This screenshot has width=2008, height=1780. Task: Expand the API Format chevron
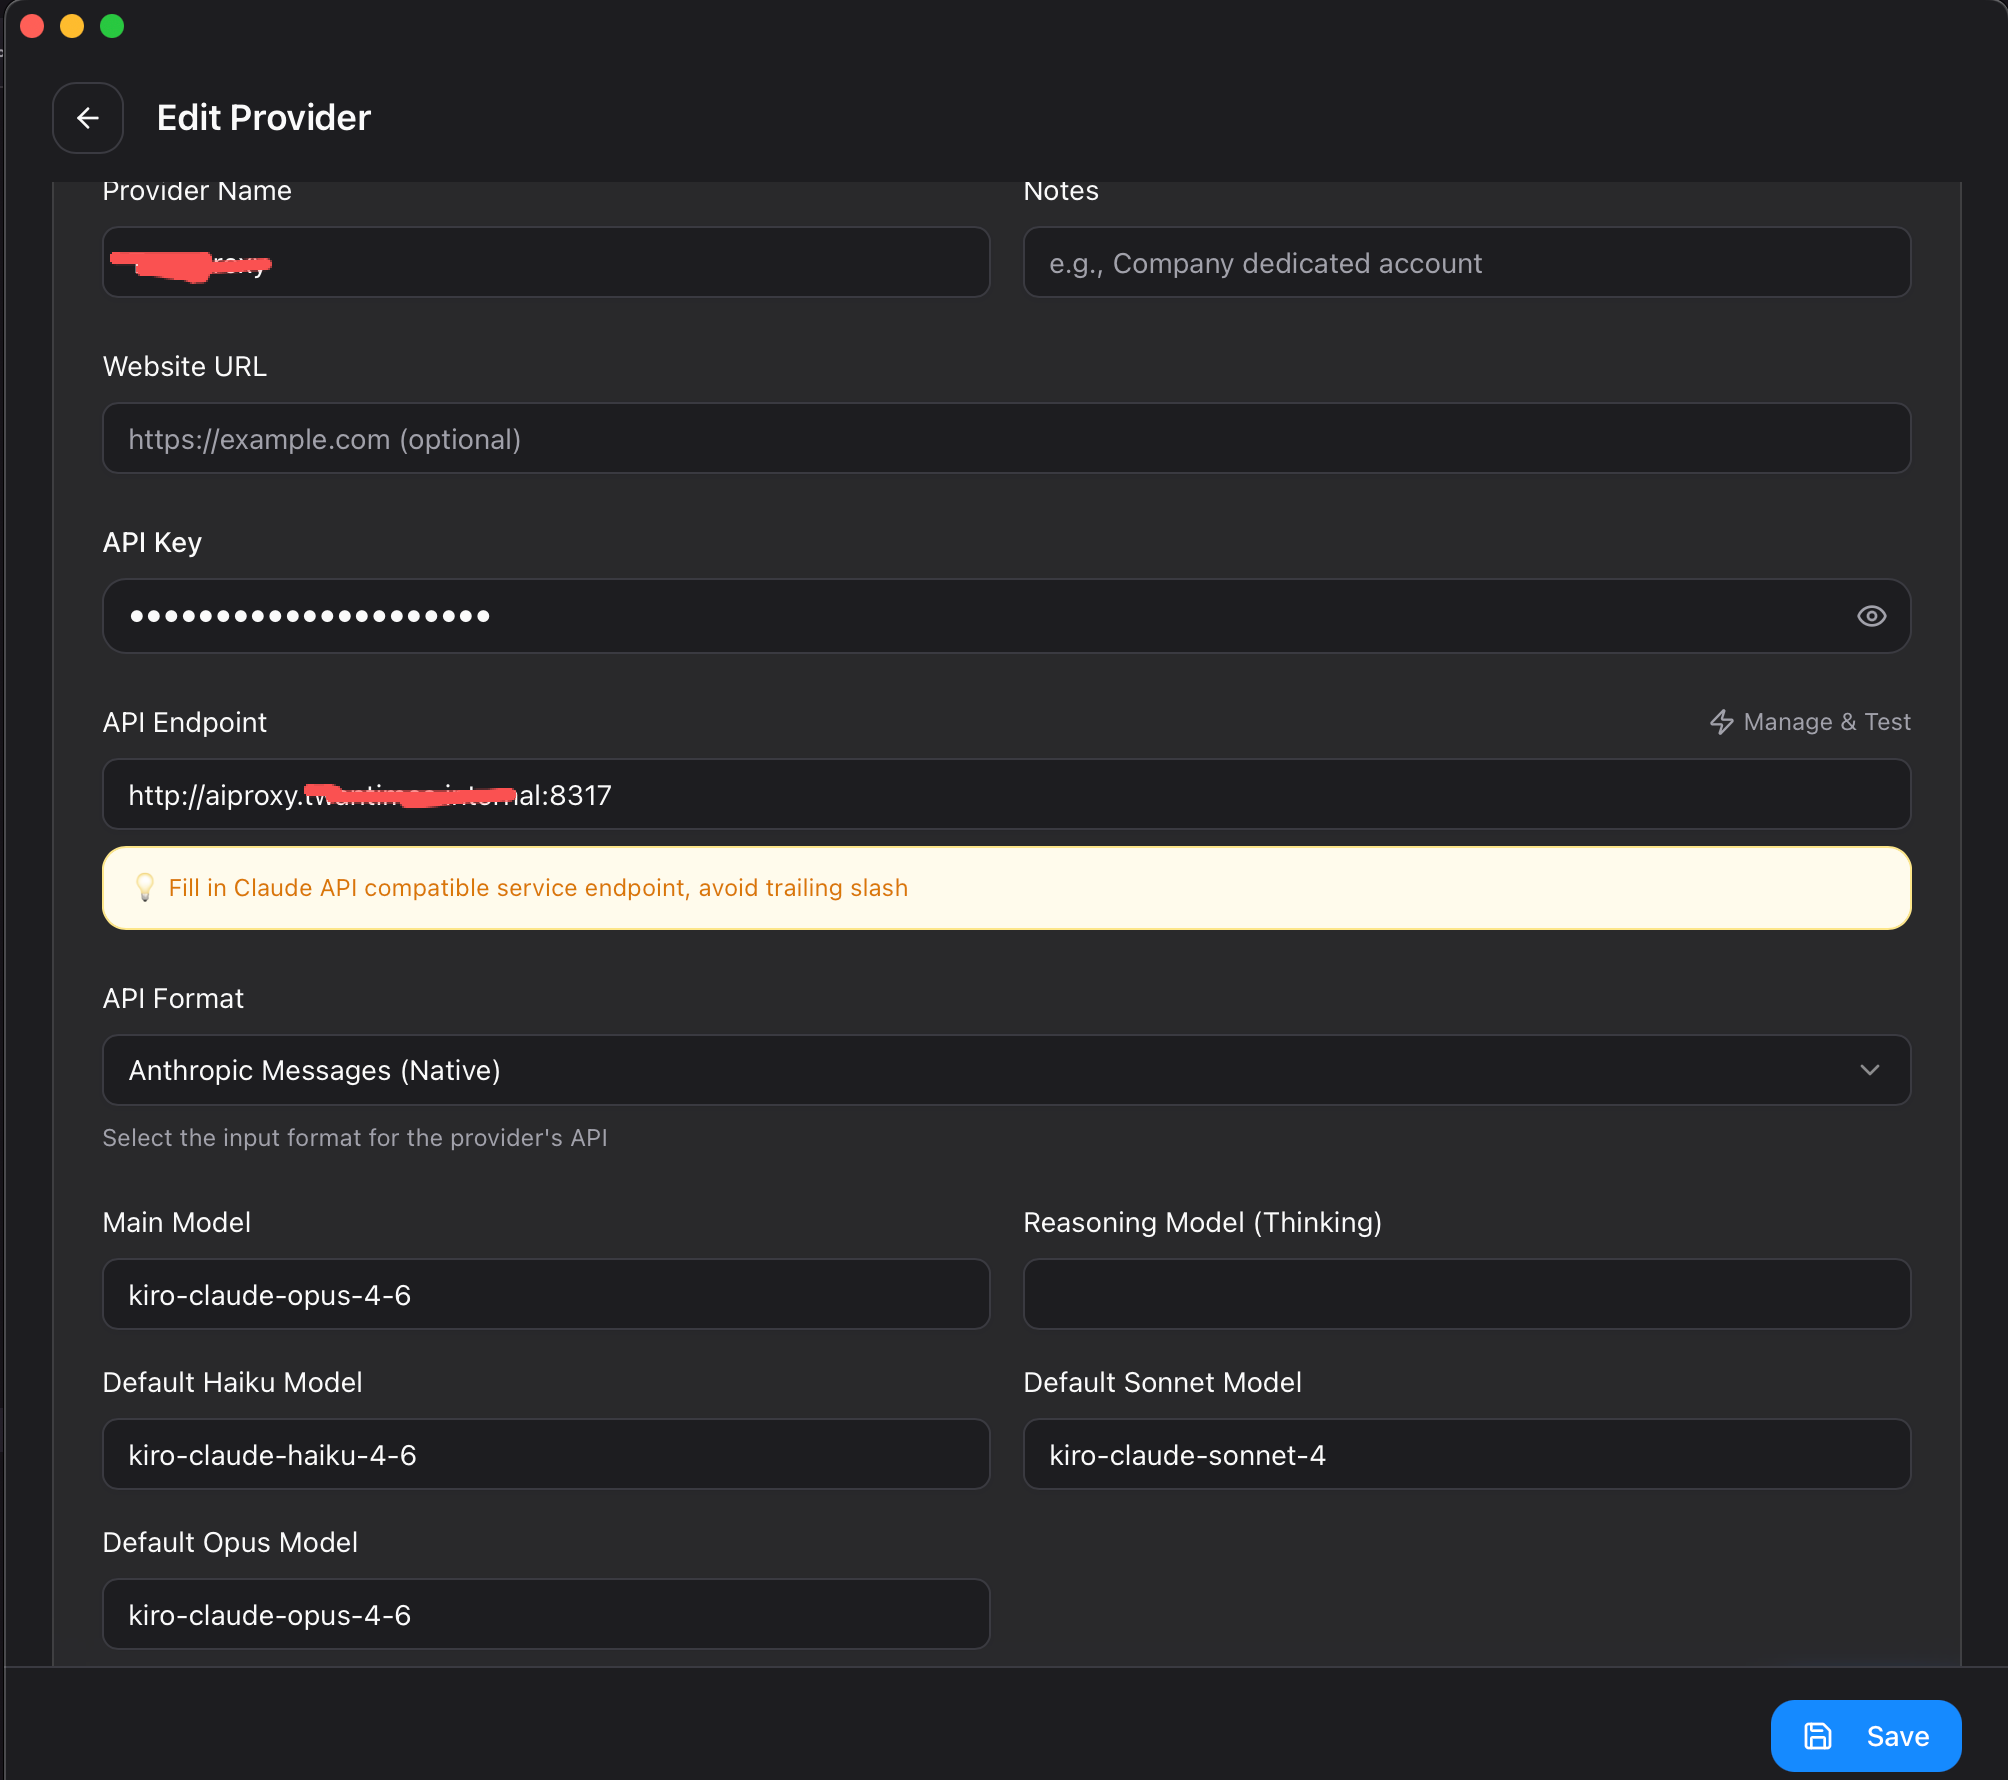1869,1070
